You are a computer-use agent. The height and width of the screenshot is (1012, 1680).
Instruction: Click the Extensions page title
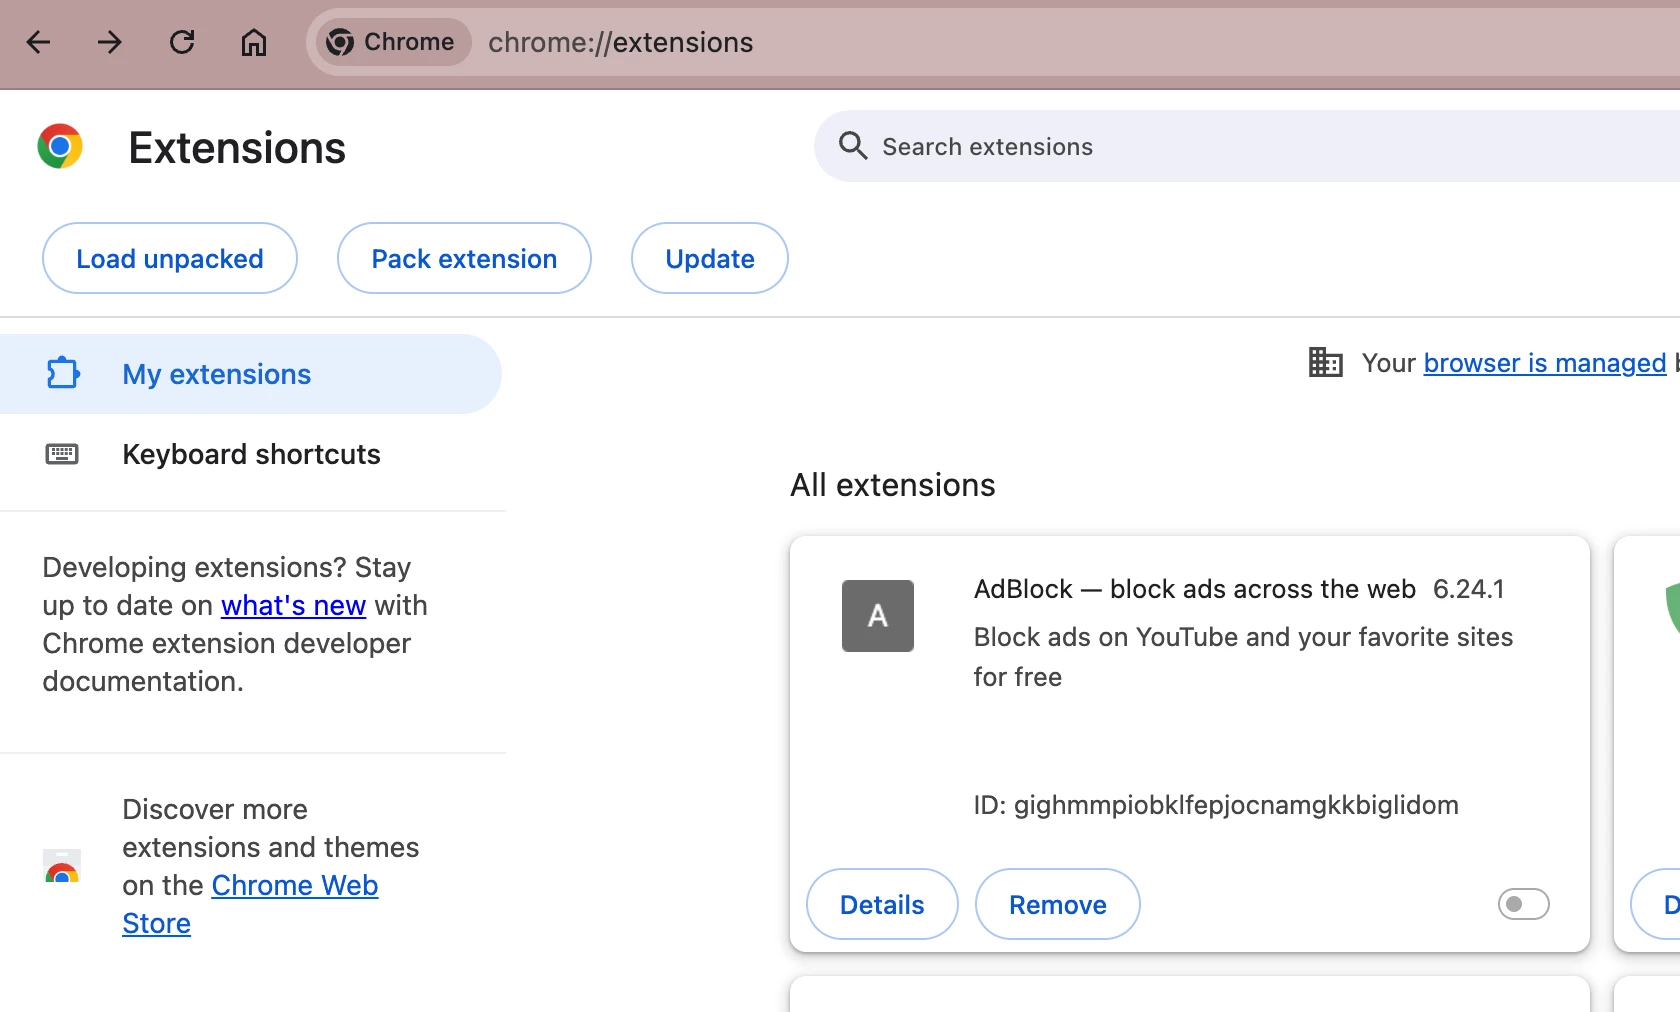point(237,148)
